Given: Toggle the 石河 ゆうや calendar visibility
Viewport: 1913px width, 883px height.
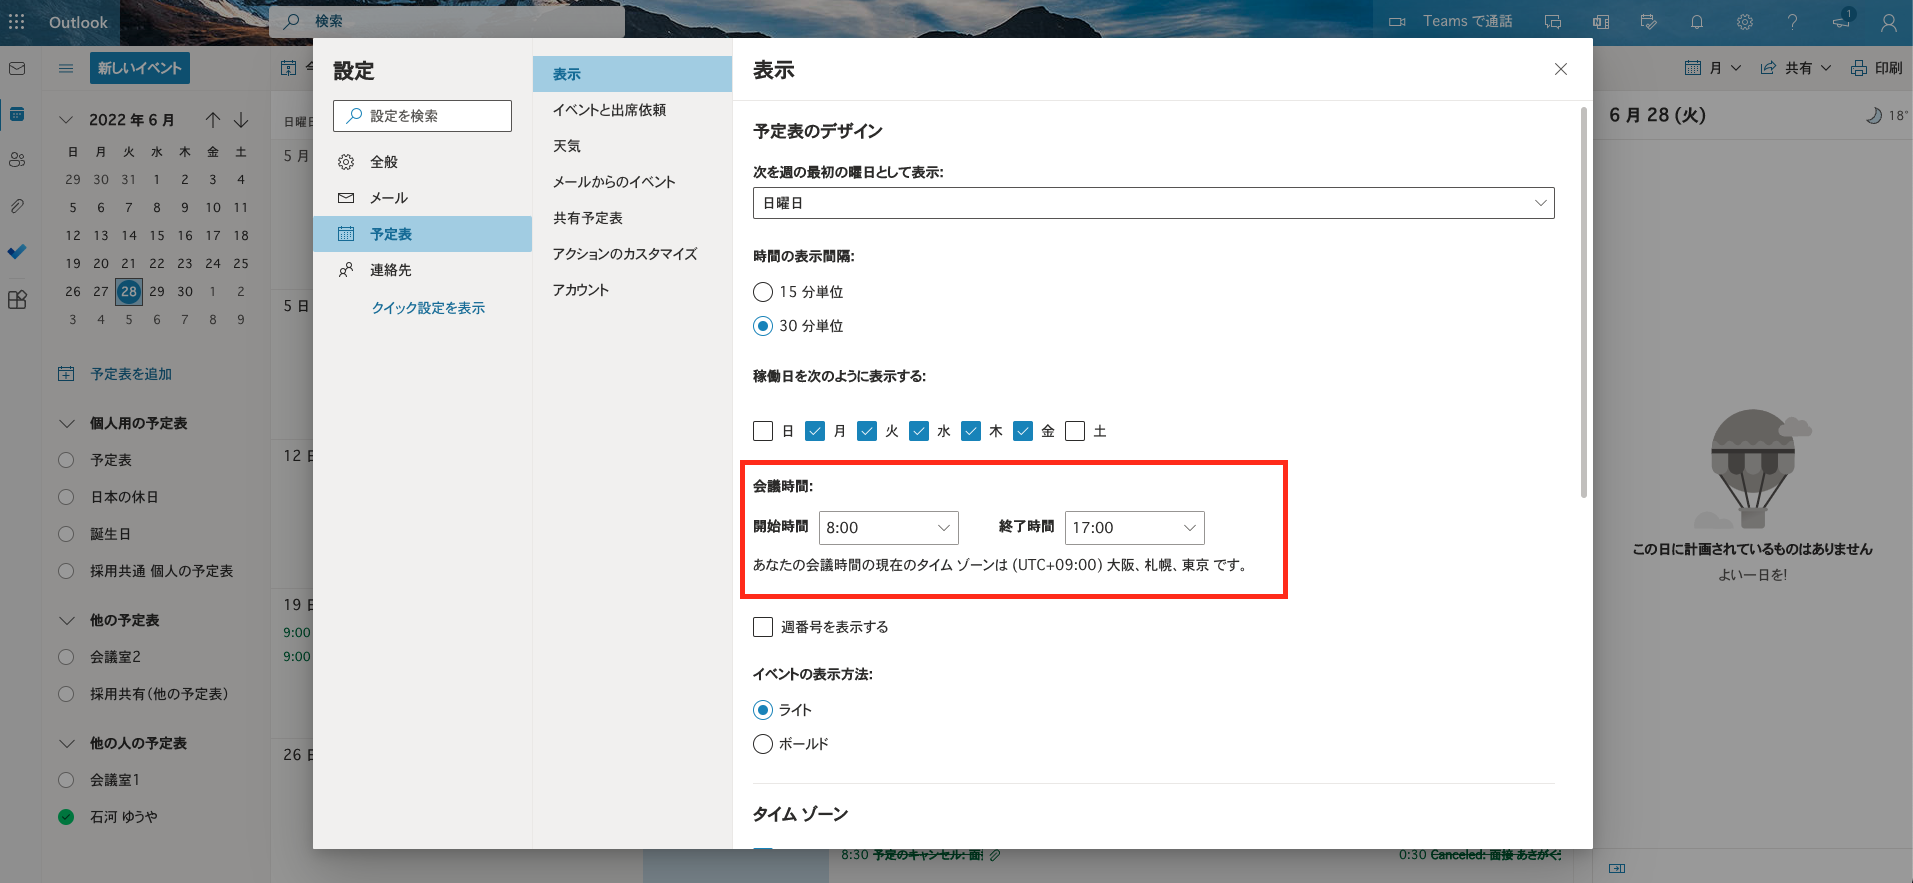Looking at the screenshot, I should [x=66, y=817].
